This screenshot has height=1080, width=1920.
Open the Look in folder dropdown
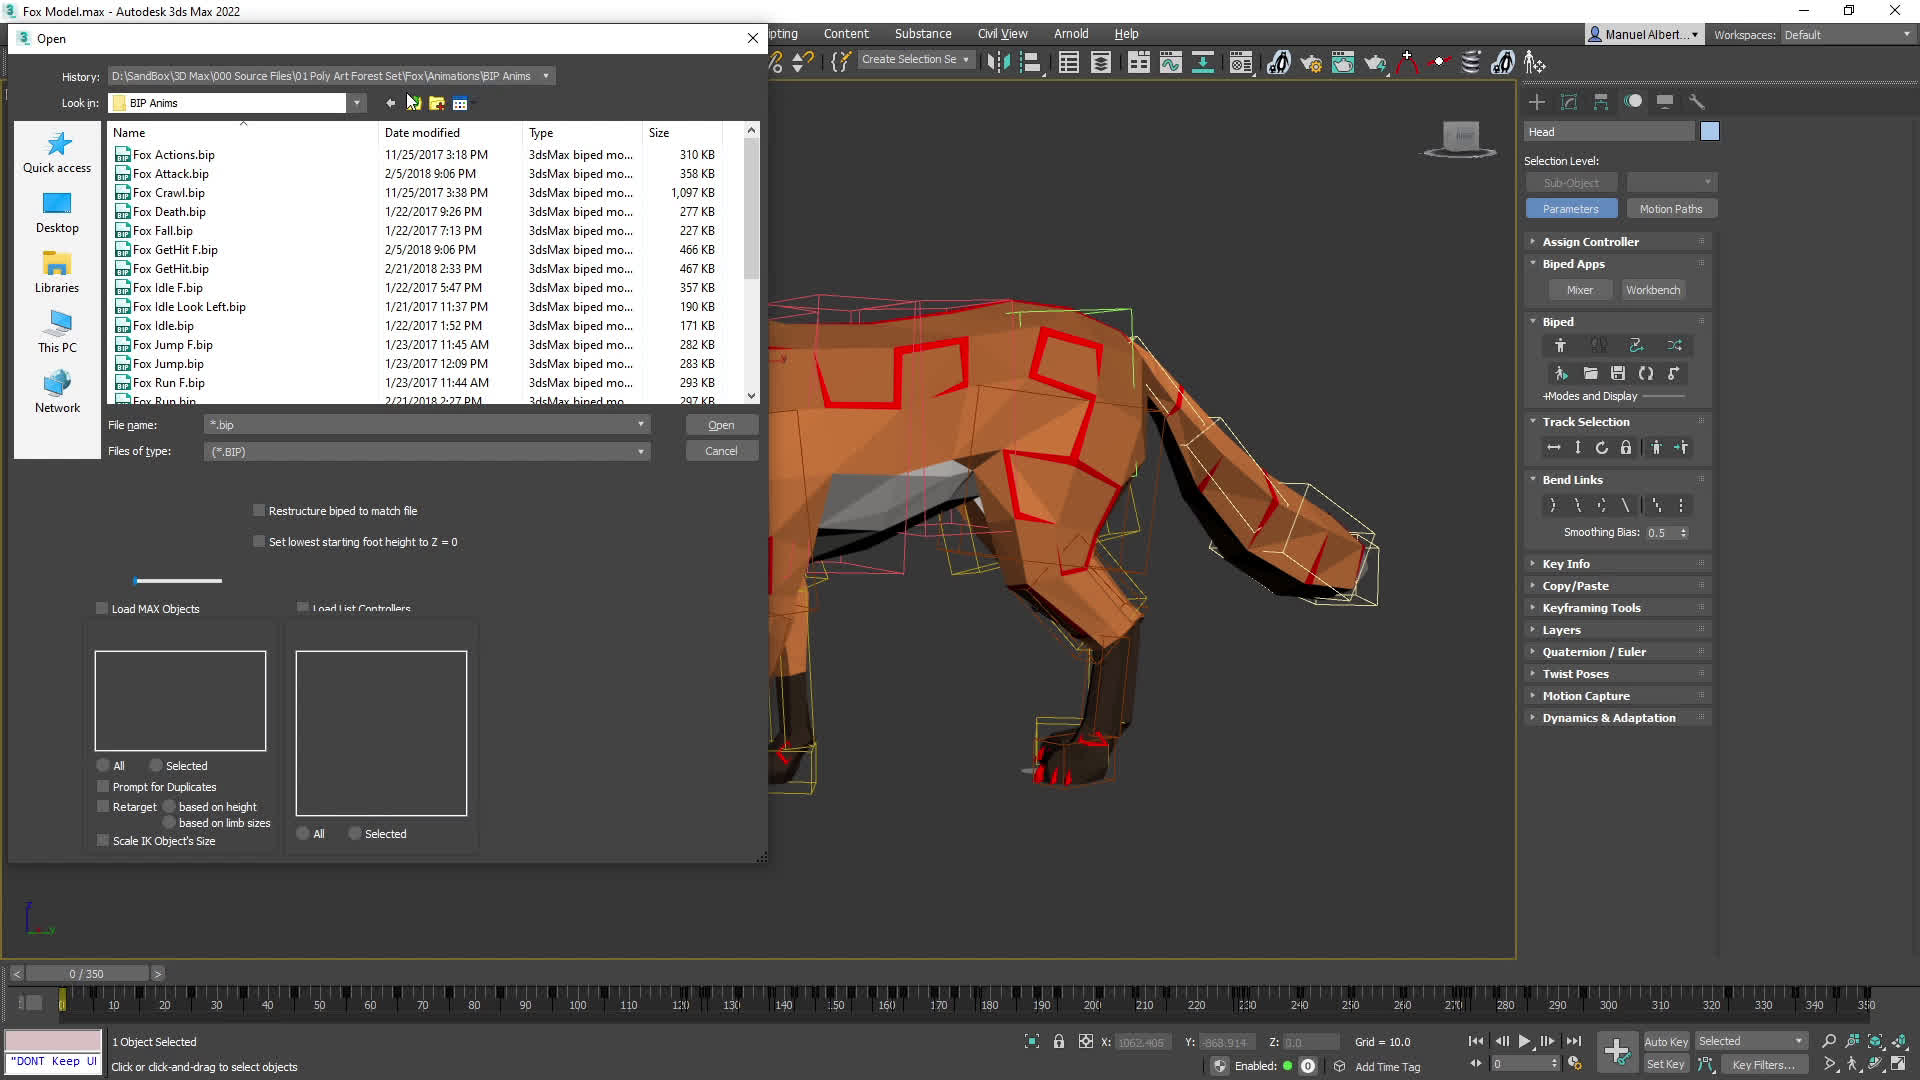click(356, 103)
